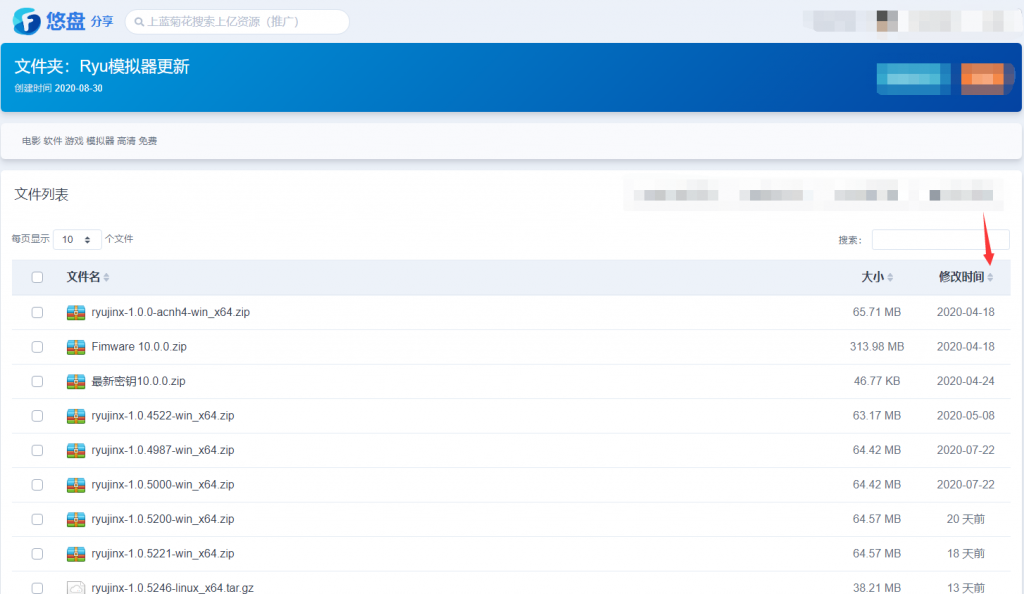The width and height of the screenshot is (1024, 594).
Task: Click the tags line 电影 软件 游戏 模拟器
Action: 89,141
